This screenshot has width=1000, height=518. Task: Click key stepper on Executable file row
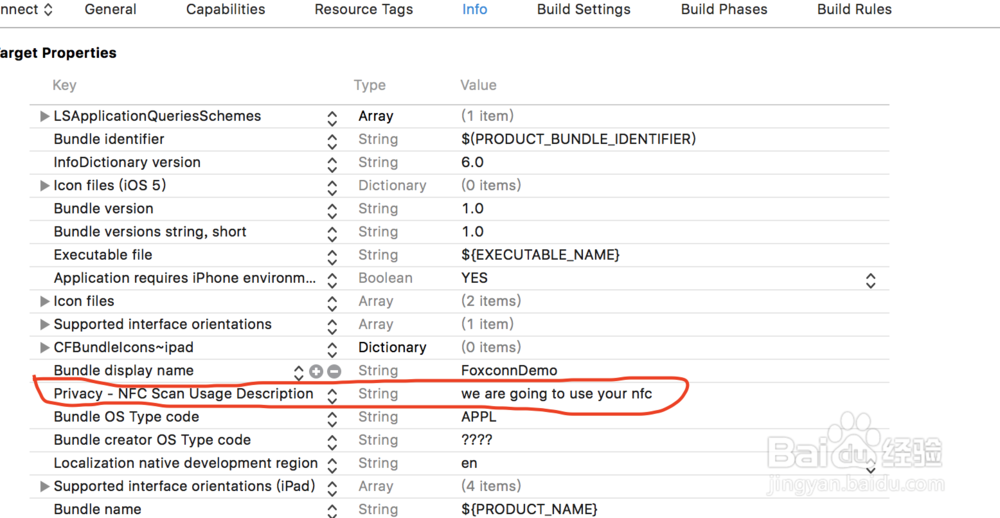point(332,256)
